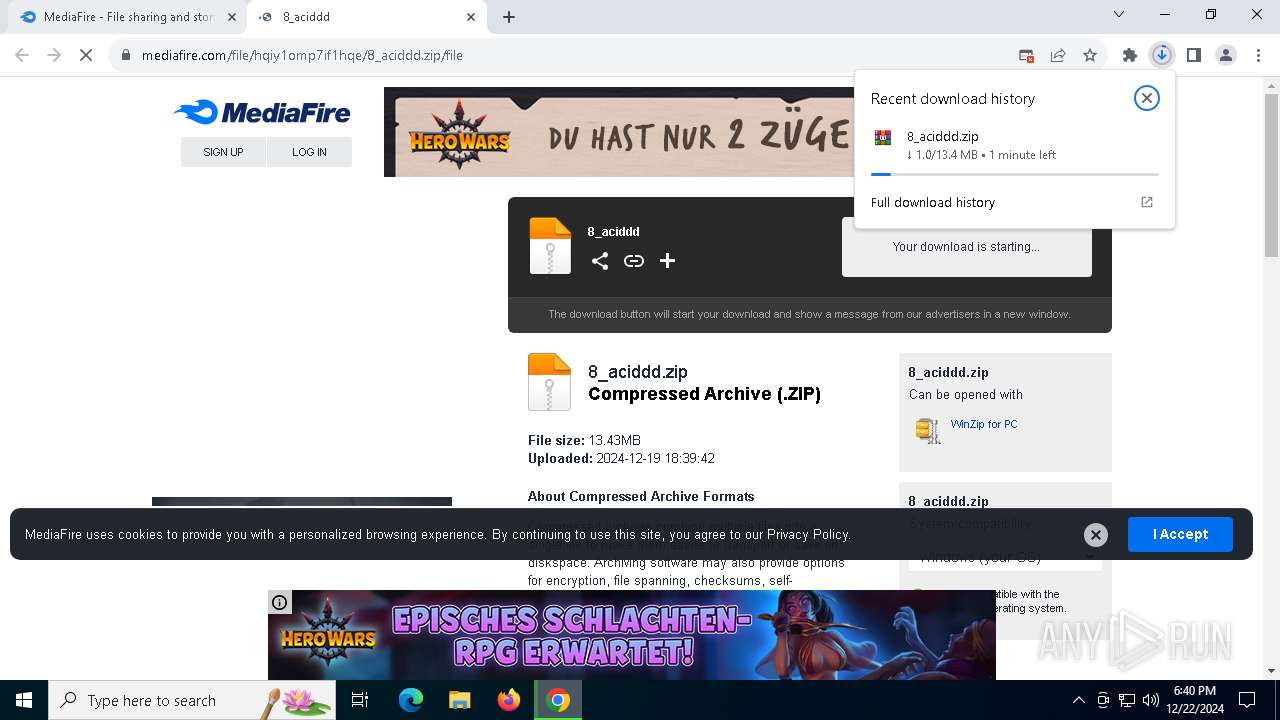Image resolution: width=1280 pixels, height=720 pixels.
Task: Click the Hero Wars top banner ad
Action: pos(619,132)
